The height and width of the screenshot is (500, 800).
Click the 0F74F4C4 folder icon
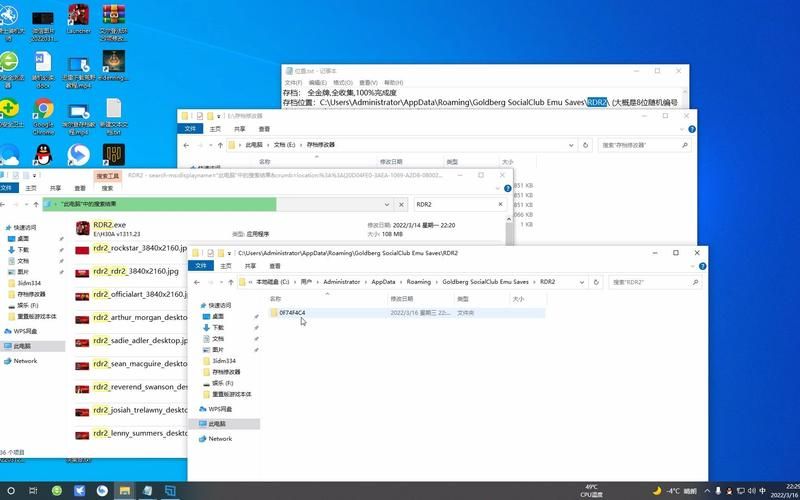[274, 312]
